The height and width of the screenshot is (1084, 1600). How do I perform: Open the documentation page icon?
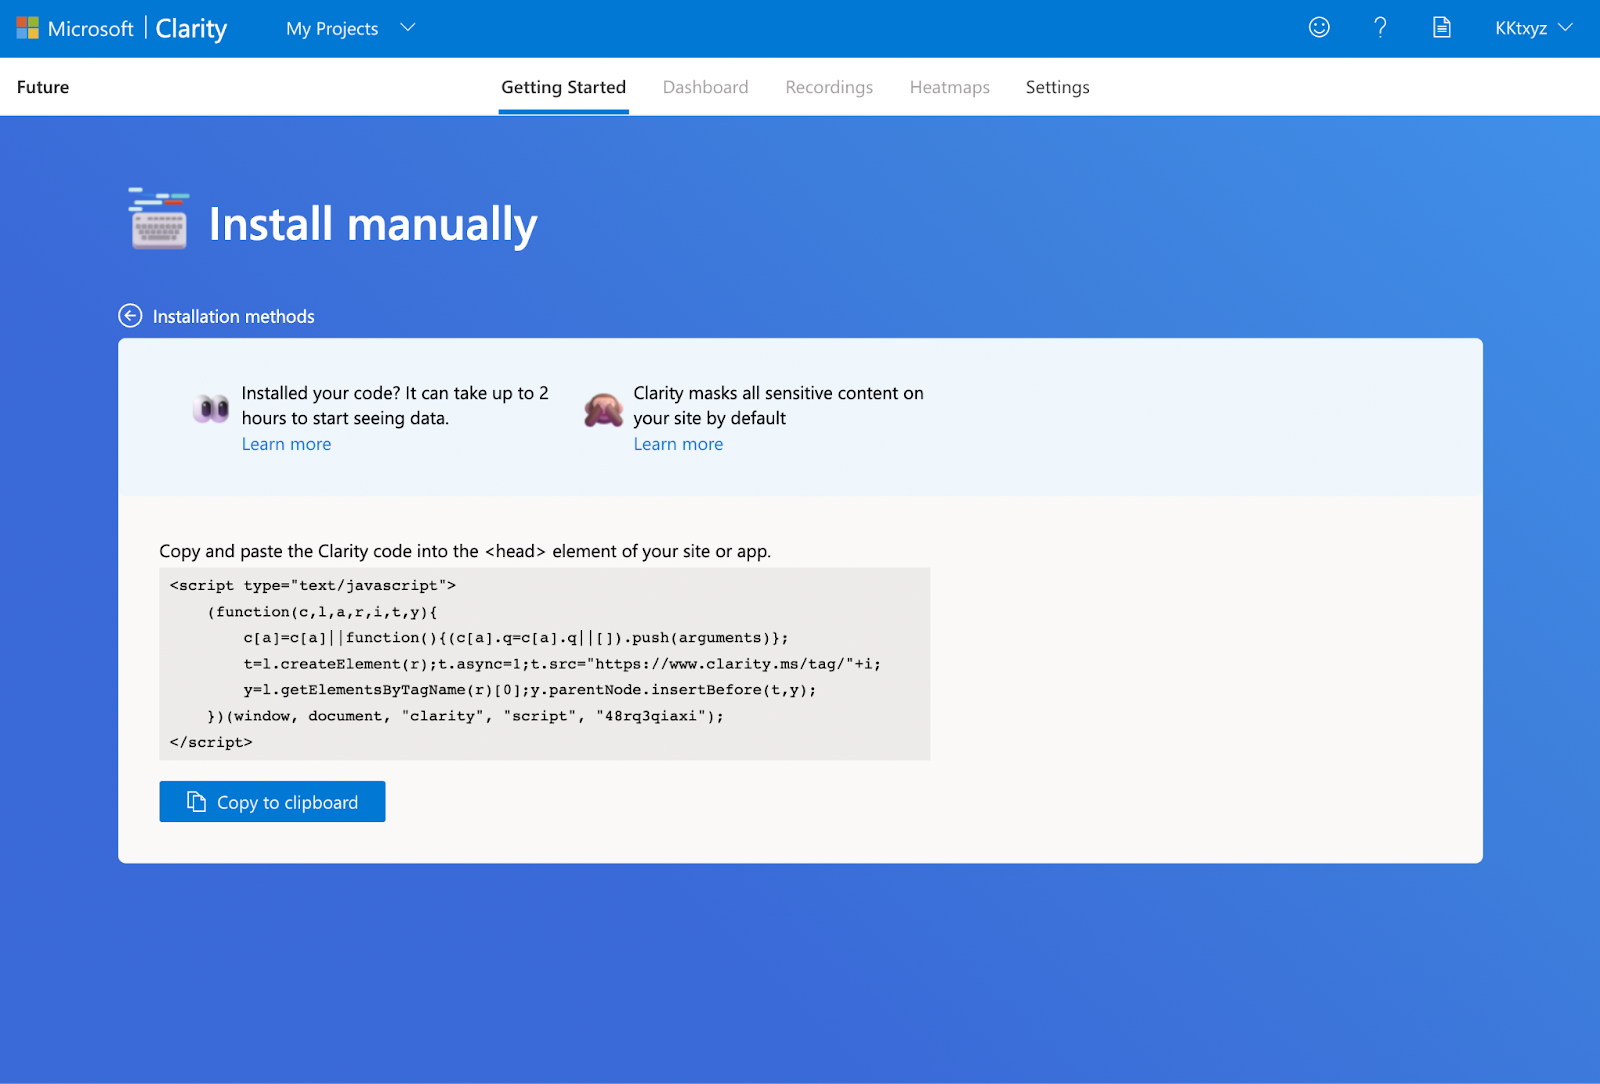tap(1441, 28)
